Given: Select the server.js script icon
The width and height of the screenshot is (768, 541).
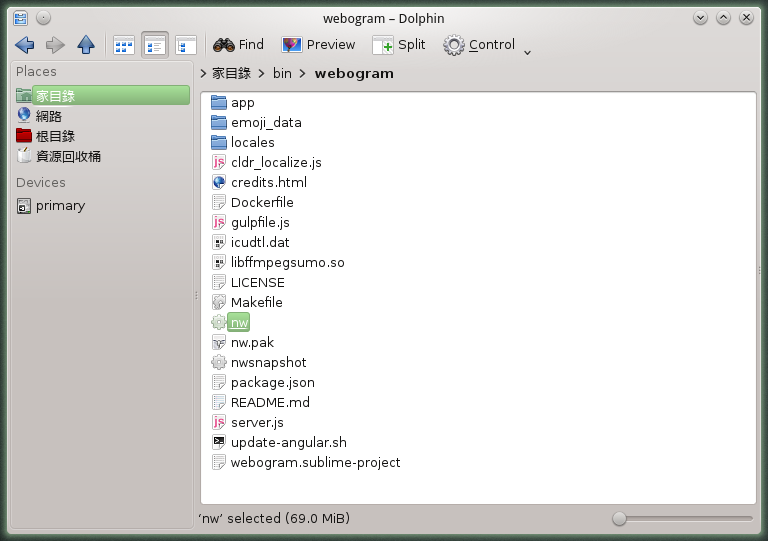Looking at the screenshot, I should tap(218, 422).
